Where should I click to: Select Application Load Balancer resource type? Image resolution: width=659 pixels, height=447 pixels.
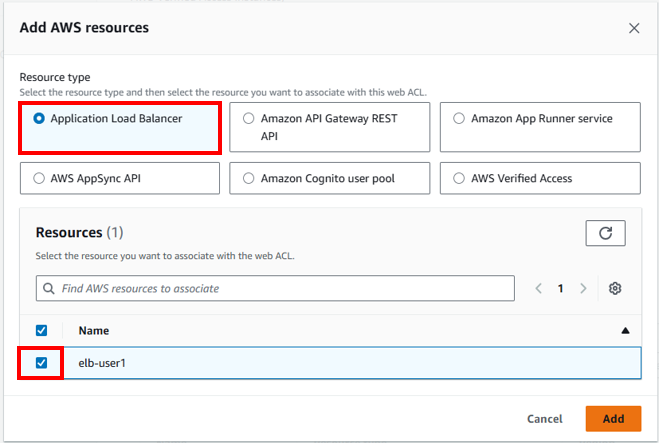120,128
